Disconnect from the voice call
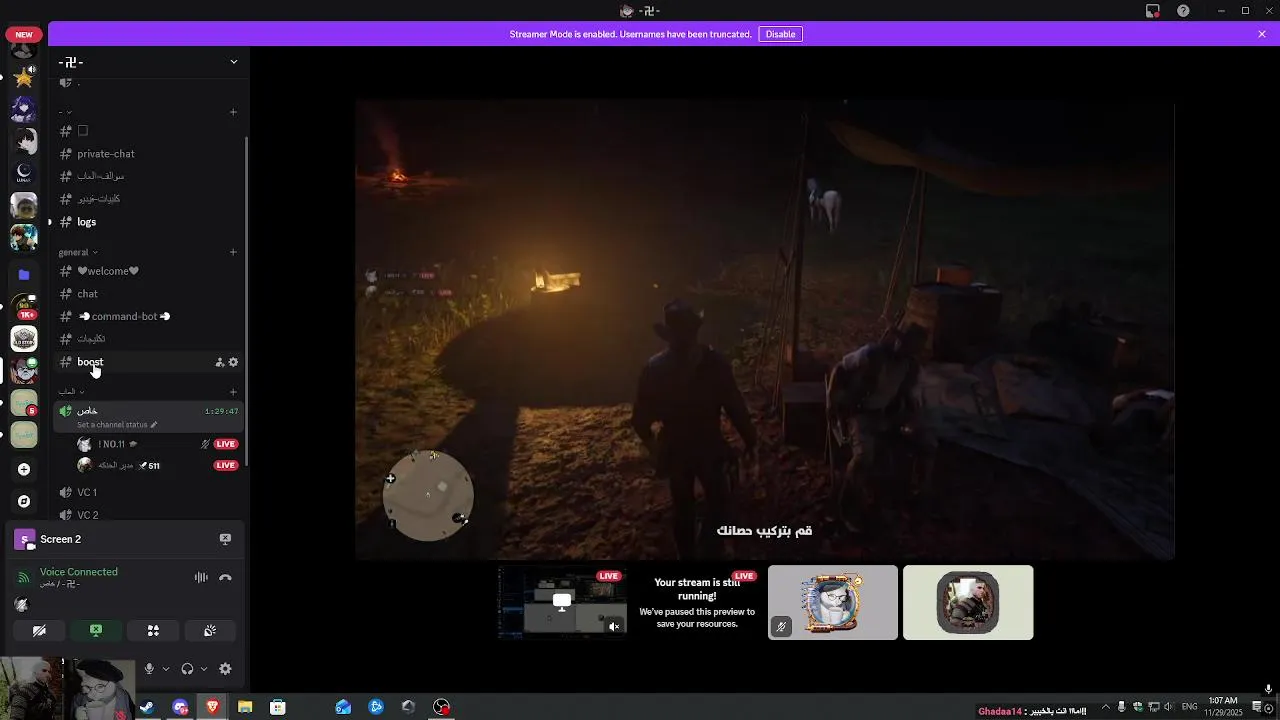This screenshot has width=1280, height=720. pos(225,577)
